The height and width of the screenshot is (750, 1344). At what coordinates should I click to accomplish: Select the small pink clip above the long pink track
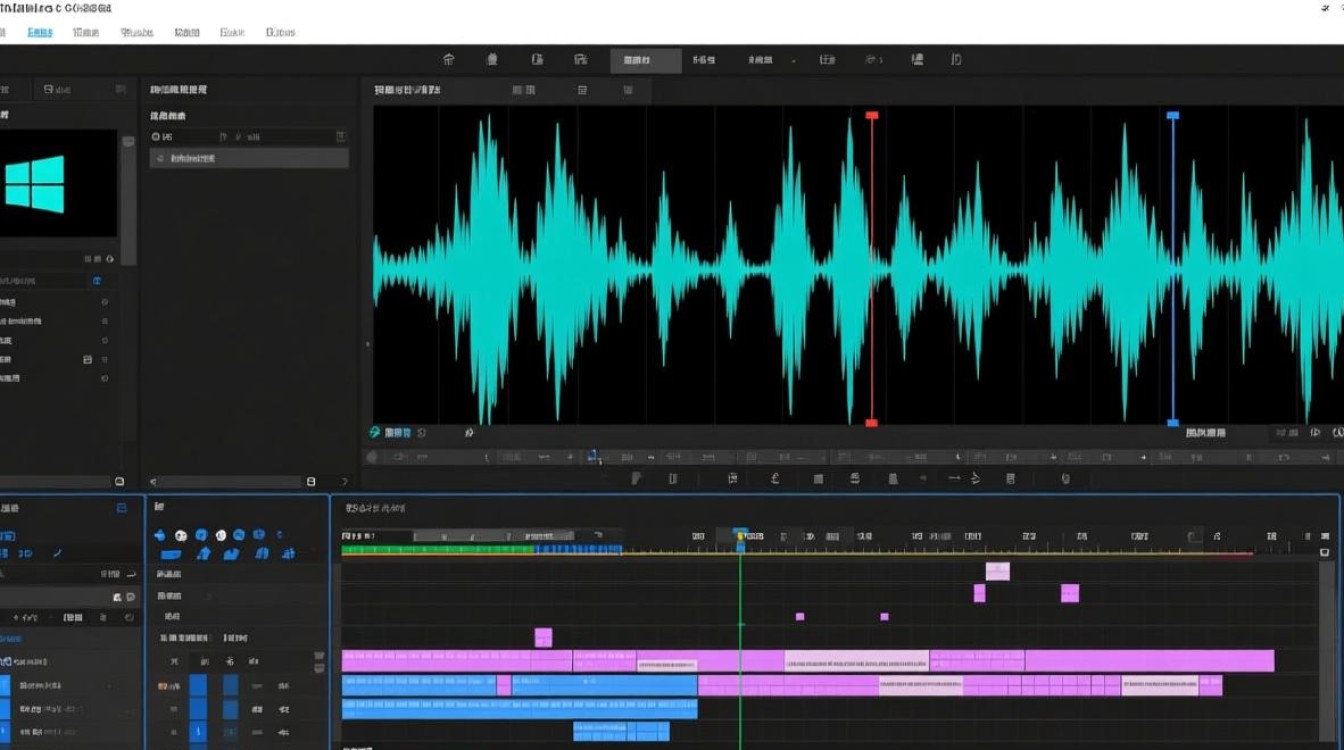543,637
